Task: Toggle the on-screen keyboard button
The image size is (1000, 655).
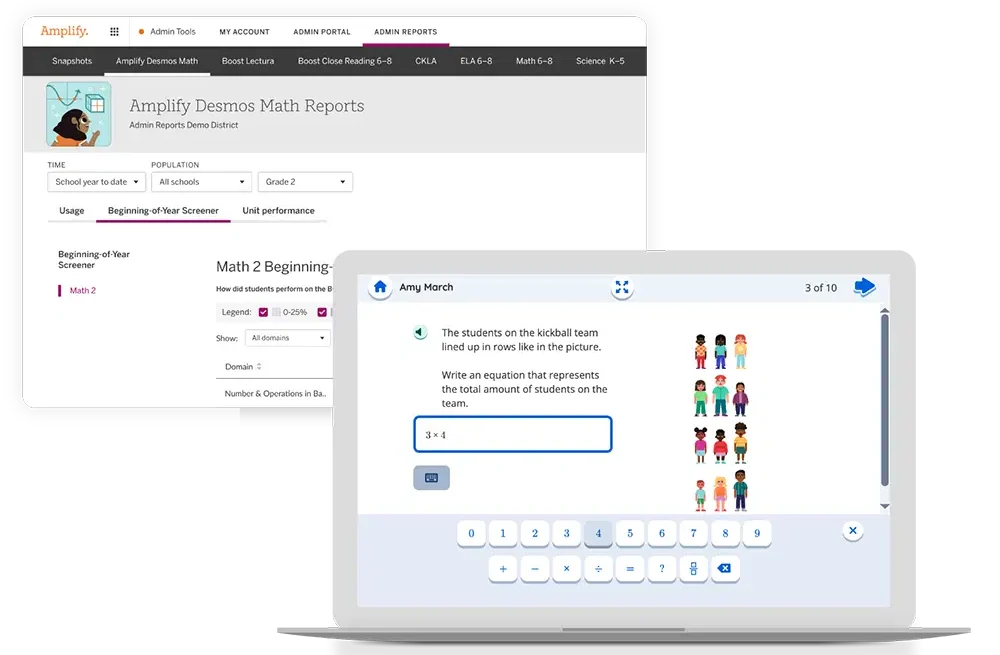Action: tap(431, 478)
